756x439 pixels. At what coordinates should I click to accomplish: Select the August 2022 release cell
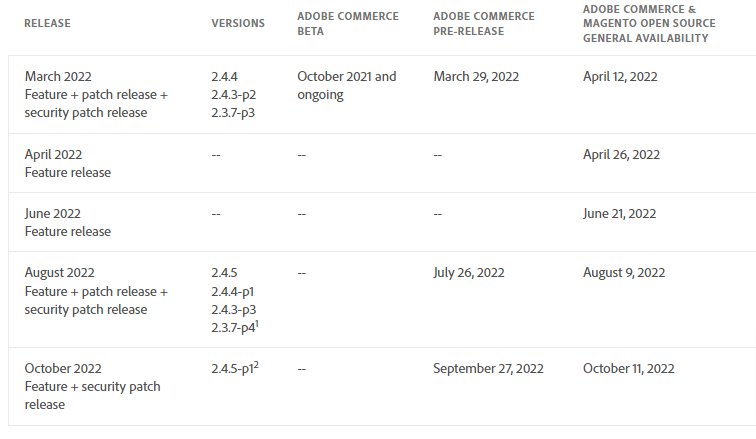point(96,291)
